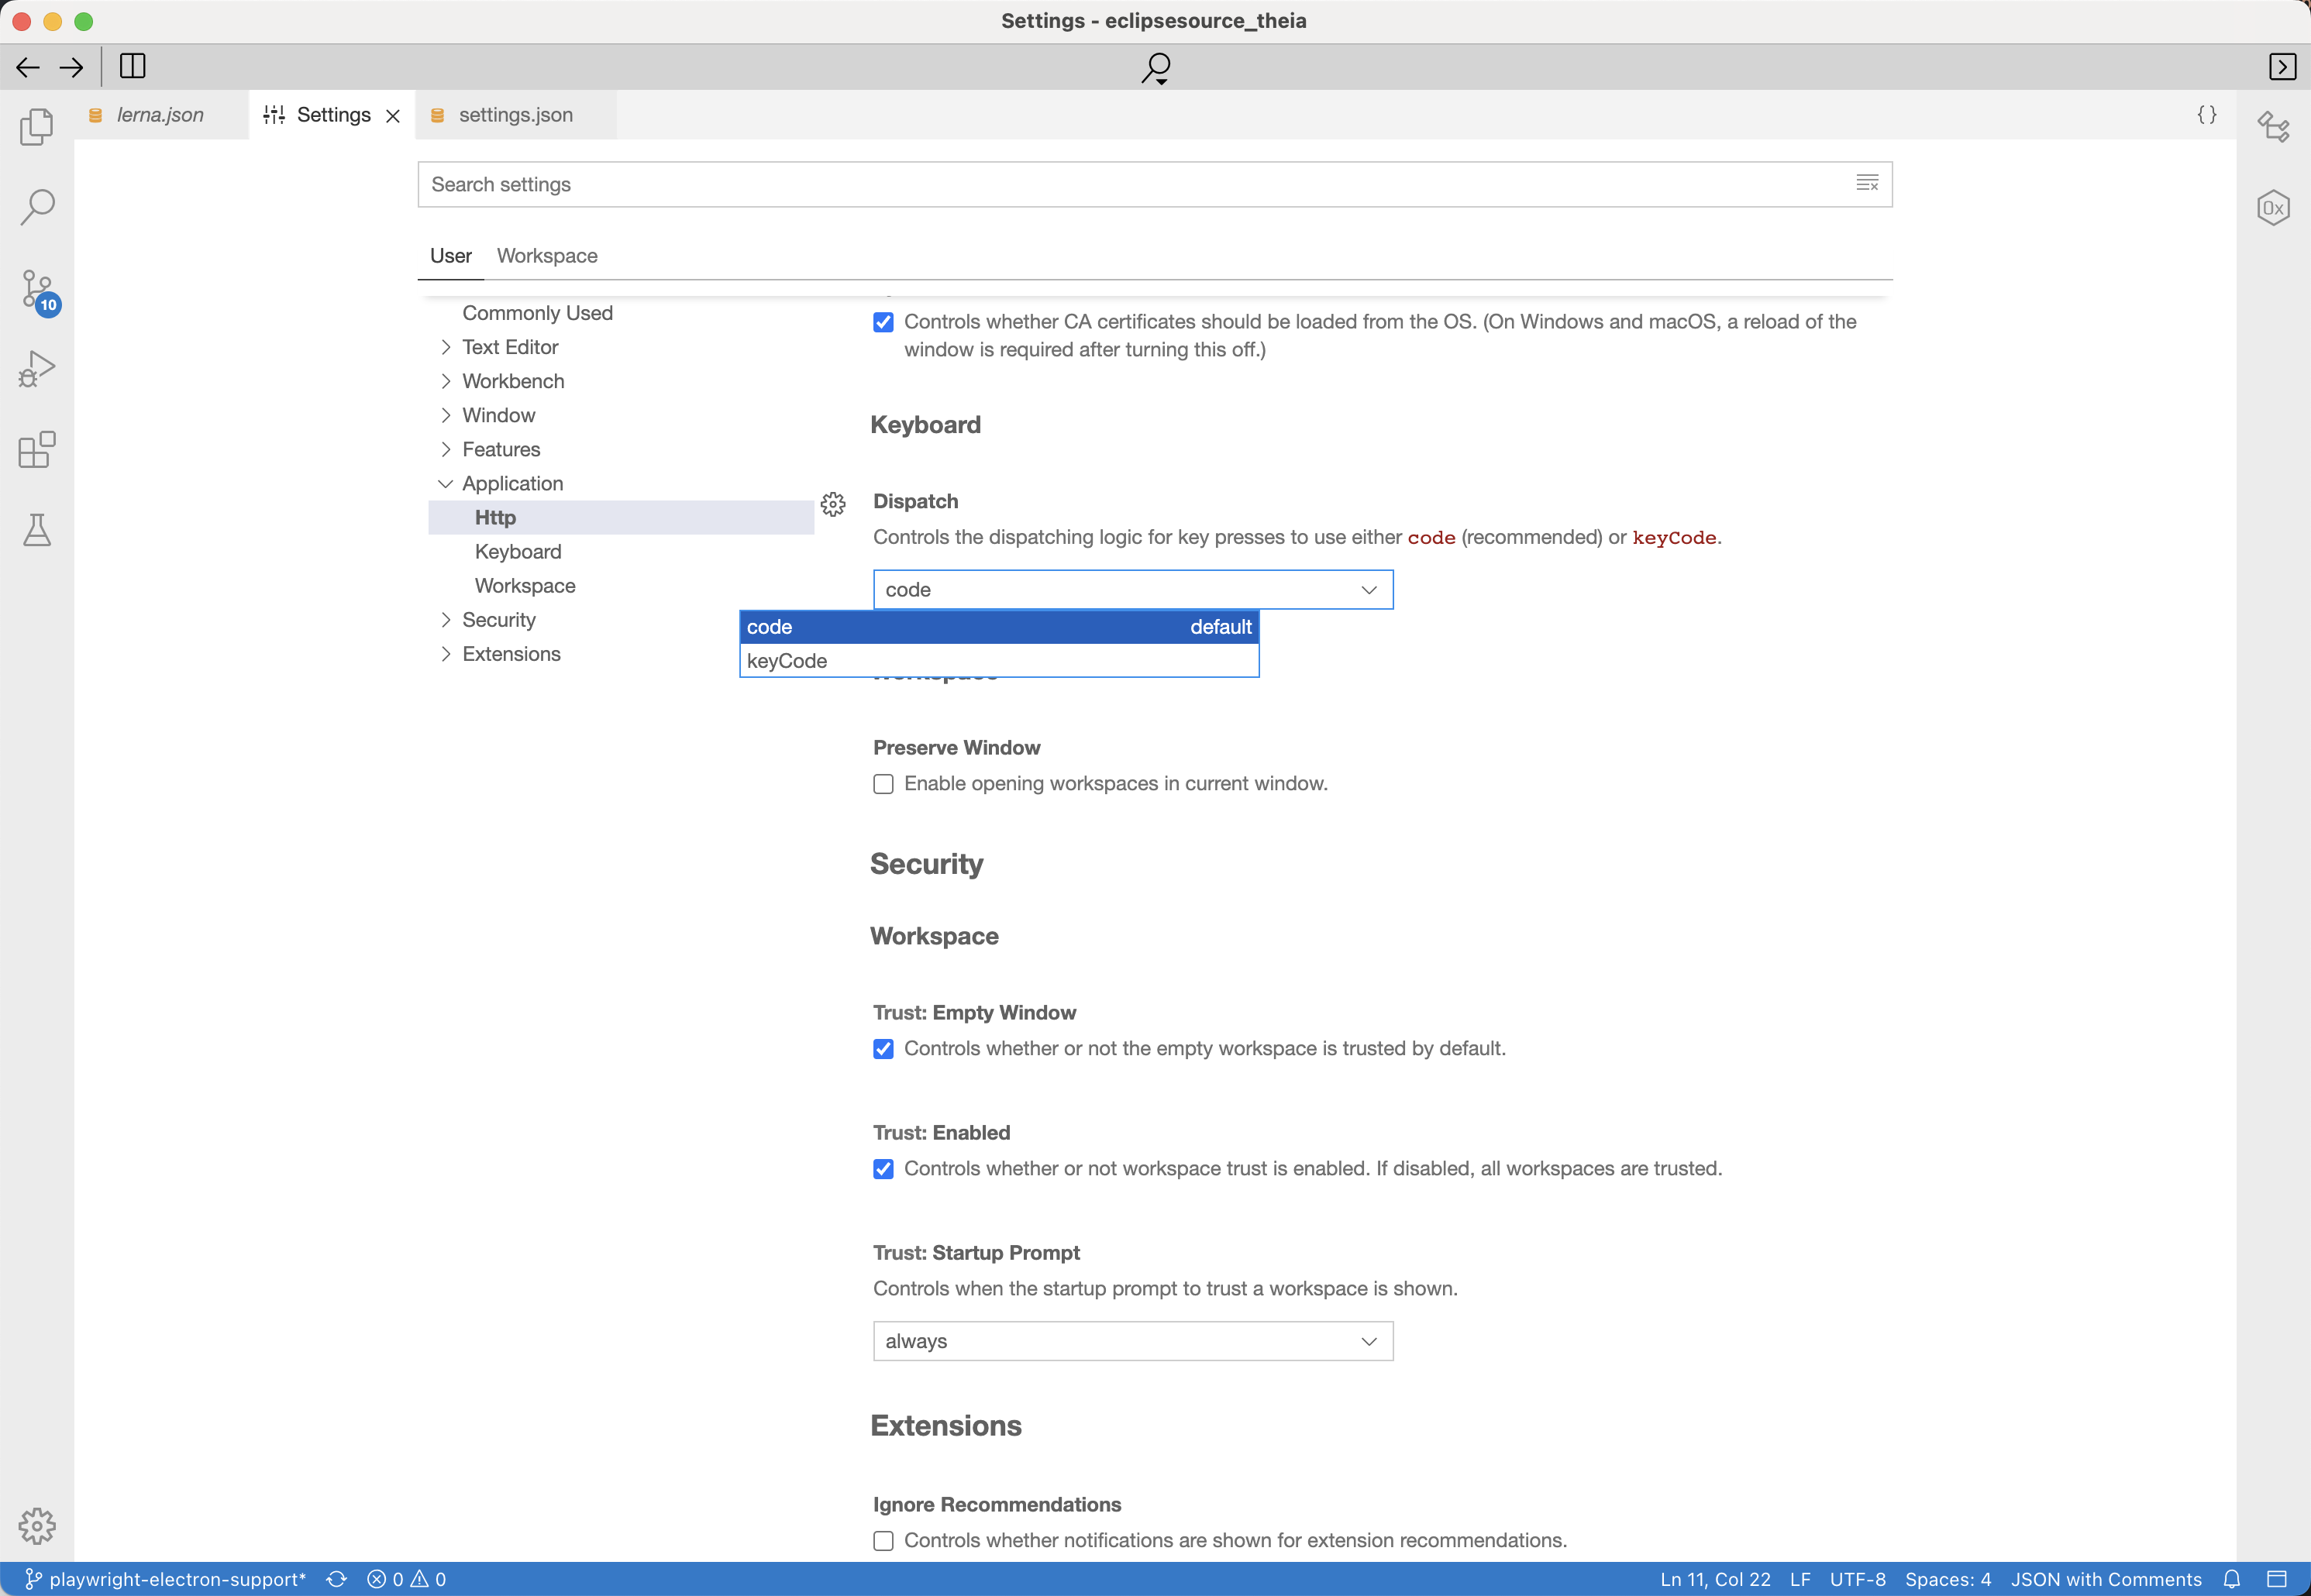Open the Extensions view icon

click(37, 450)
